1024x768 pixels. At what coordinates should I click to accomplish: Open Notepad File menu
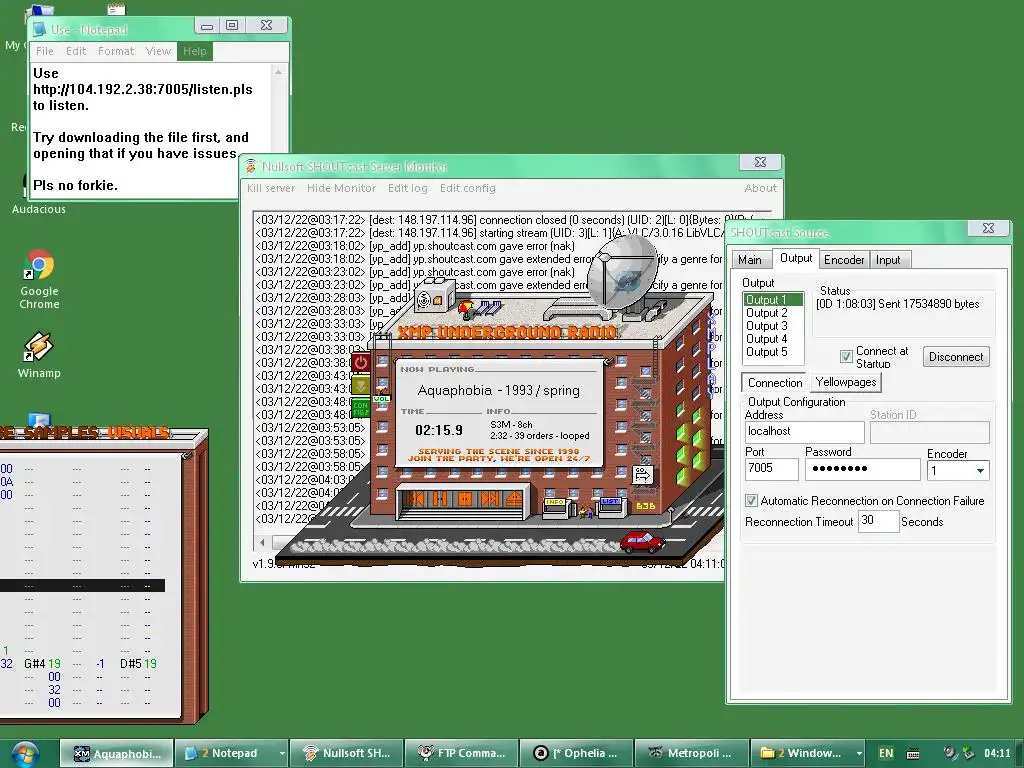44,51
